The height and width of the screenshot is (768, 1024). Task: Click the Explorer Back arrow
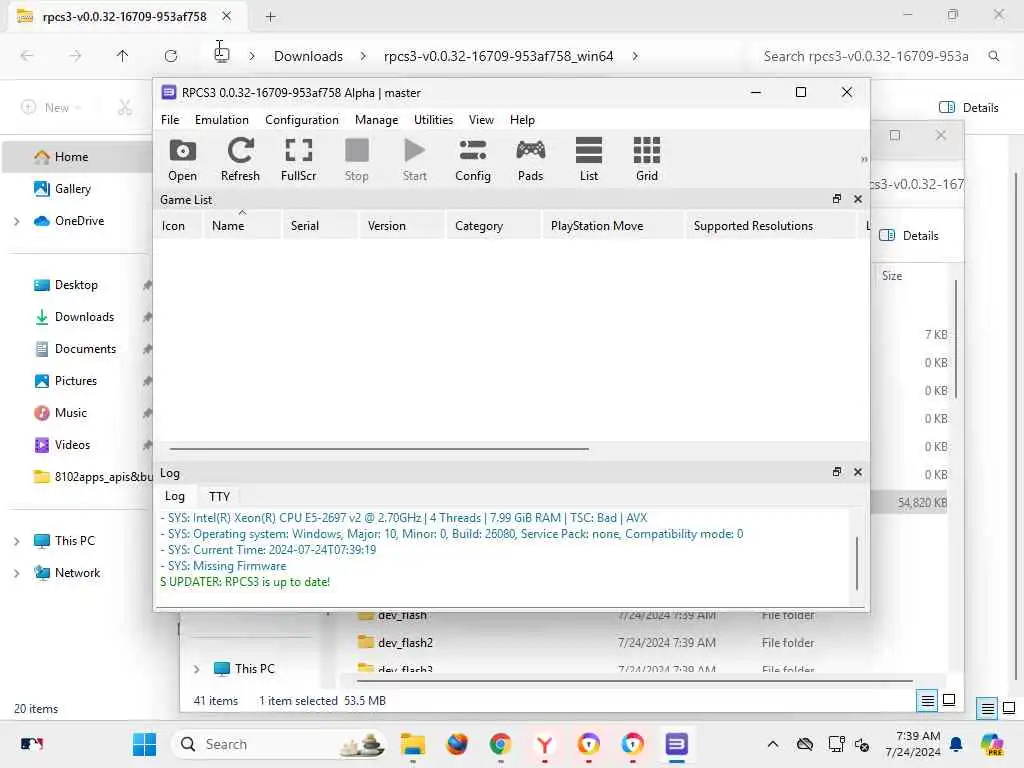[x=27, y=56]
